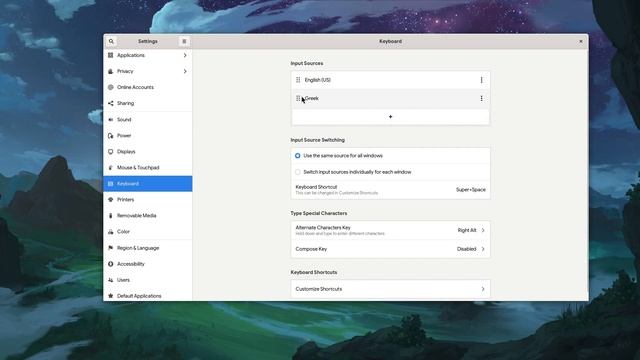Click the Disabled value for Compose Key
The image size is (640, 360).
pos(467,249)
